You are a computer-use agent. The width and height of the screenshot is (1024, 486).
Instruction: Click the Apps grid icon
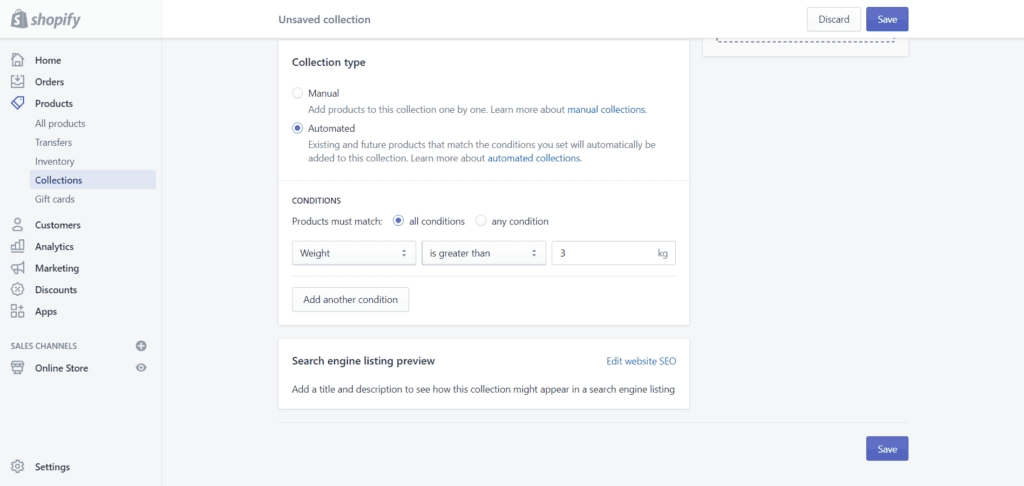coord(18,311)
